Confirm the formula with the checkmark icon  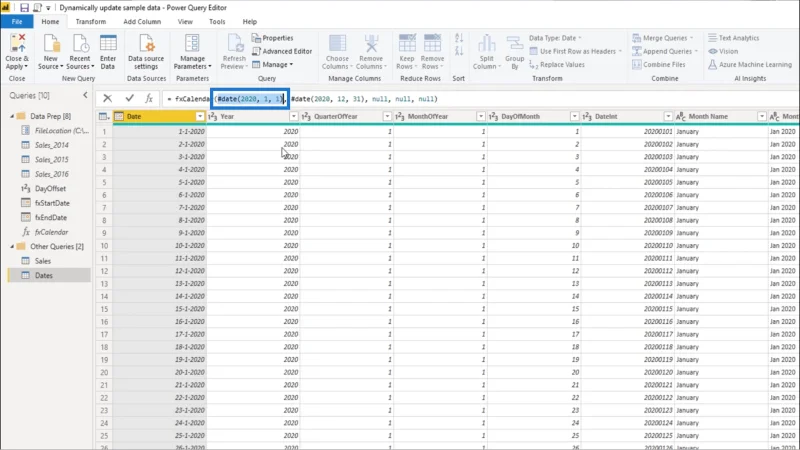click(129, 98)
